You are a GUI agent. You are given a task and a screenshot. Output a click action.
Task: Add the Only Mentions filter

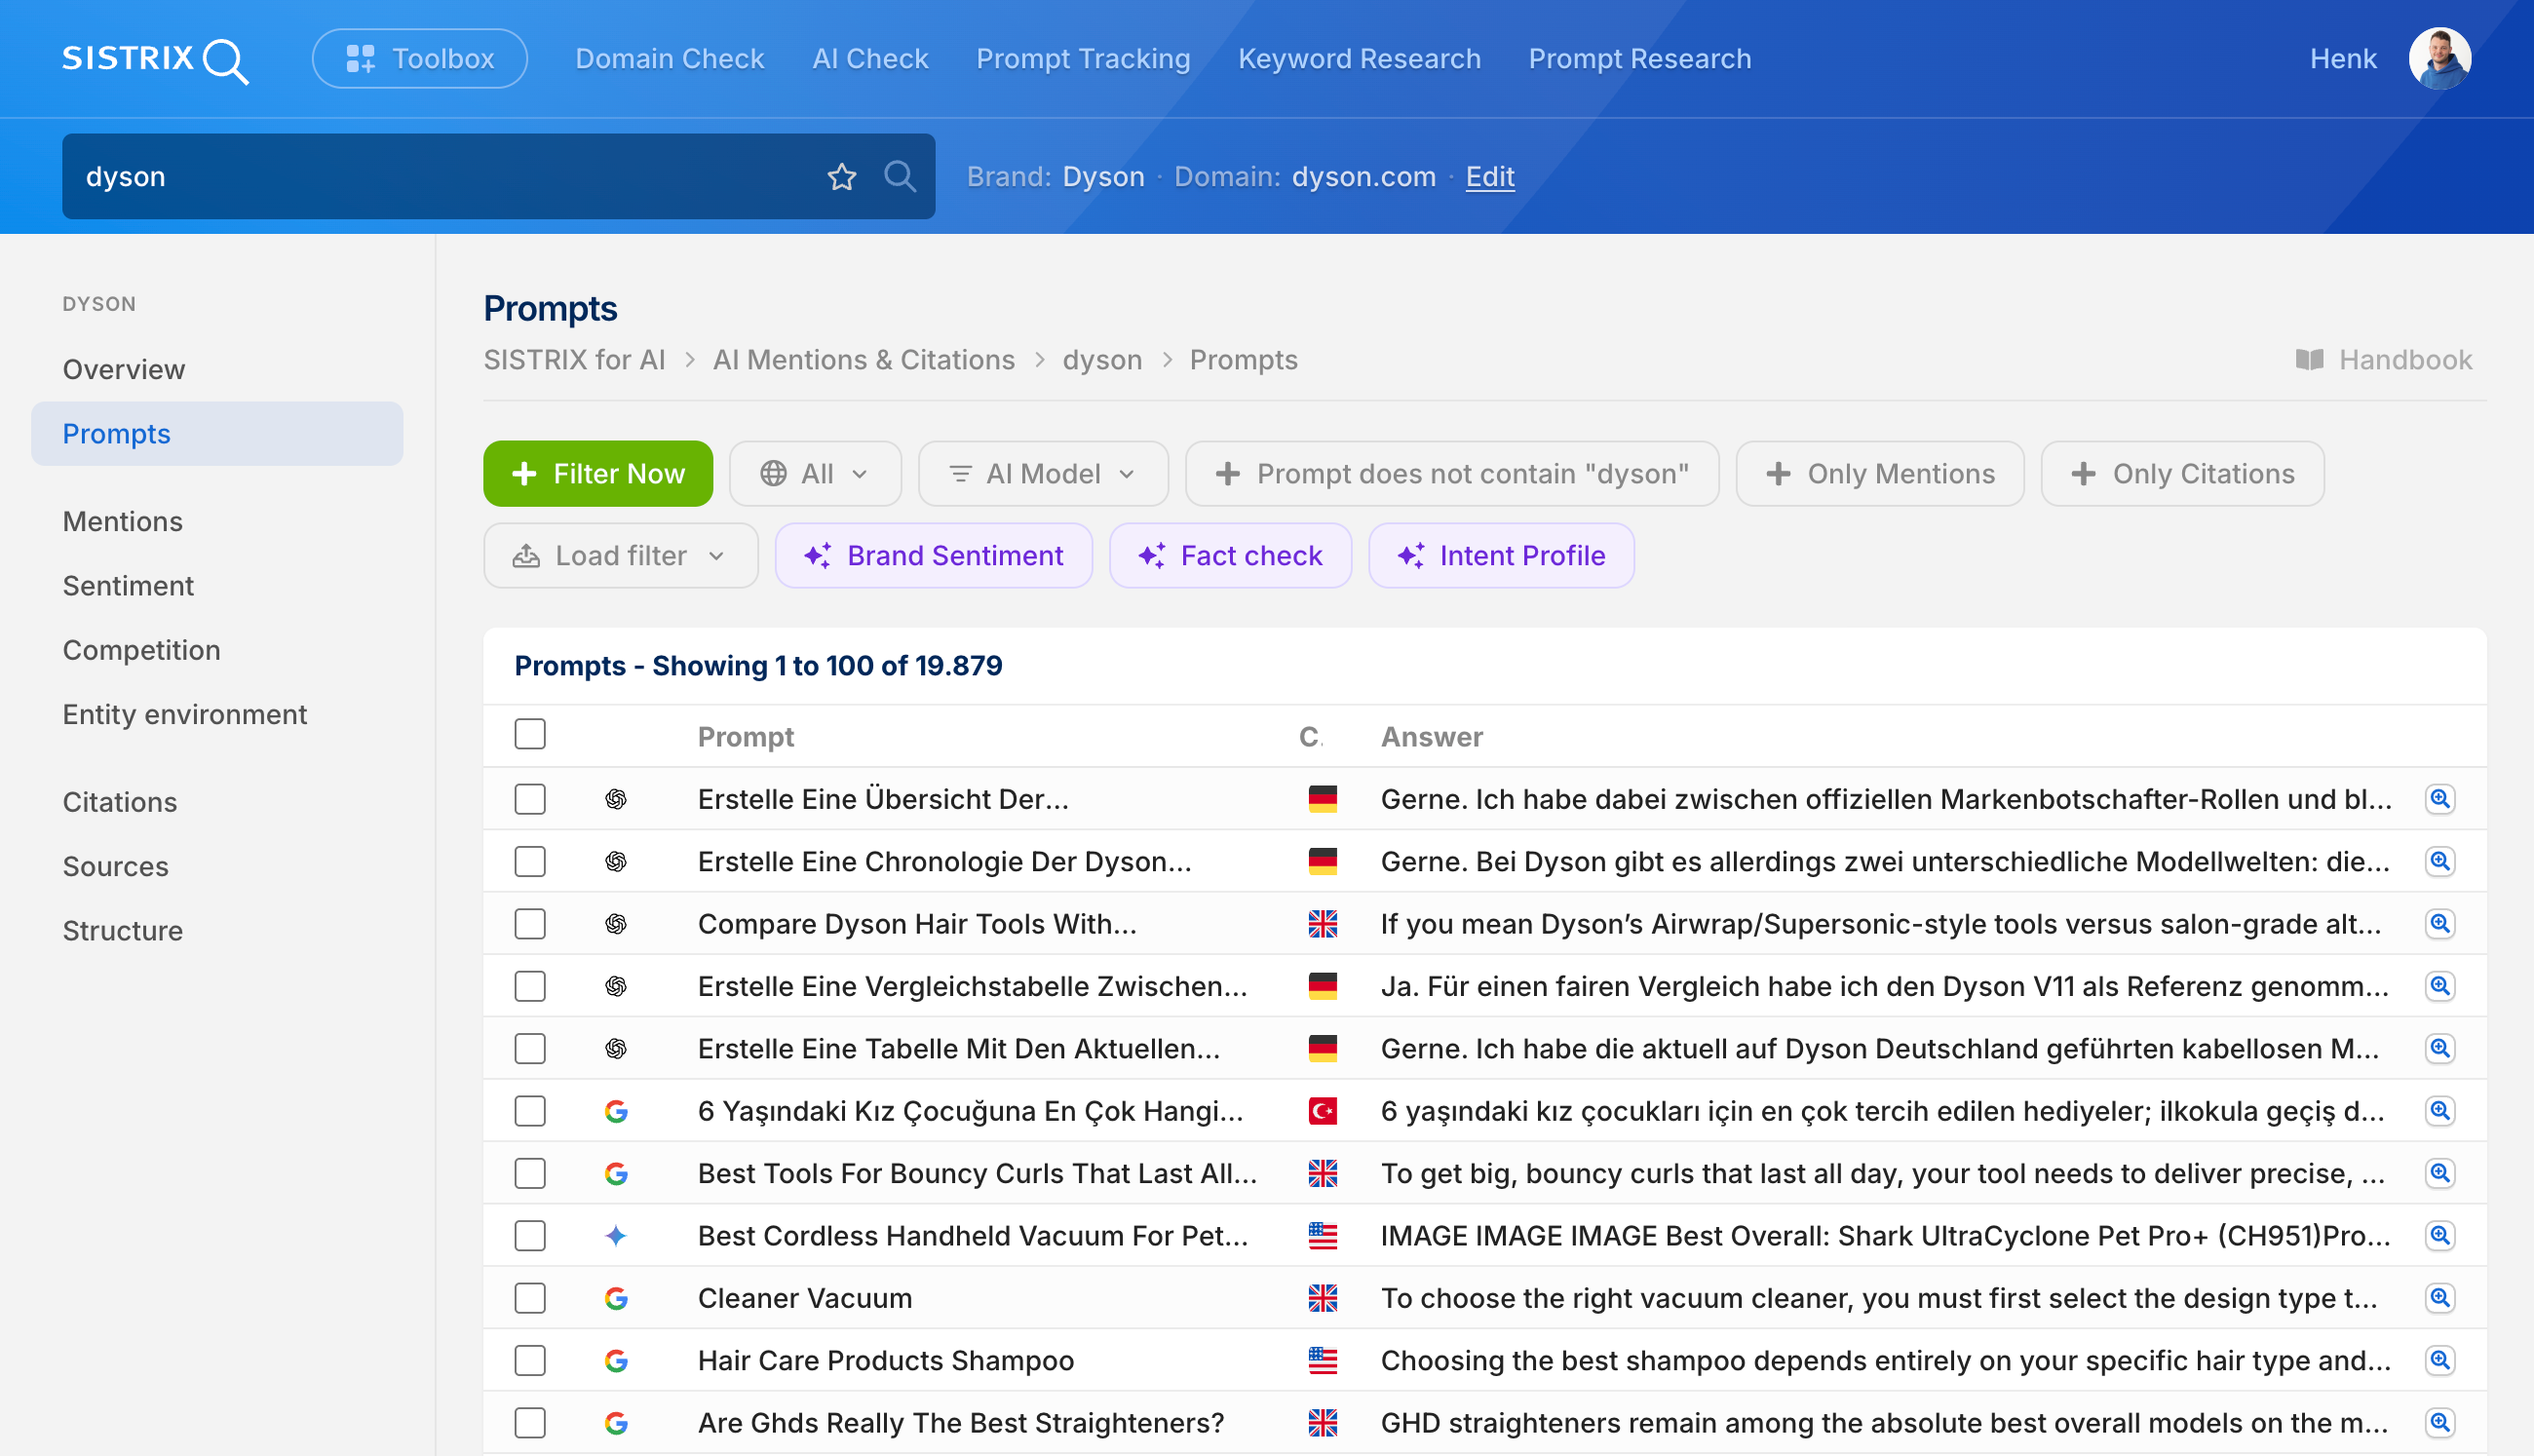[1880, 474]
